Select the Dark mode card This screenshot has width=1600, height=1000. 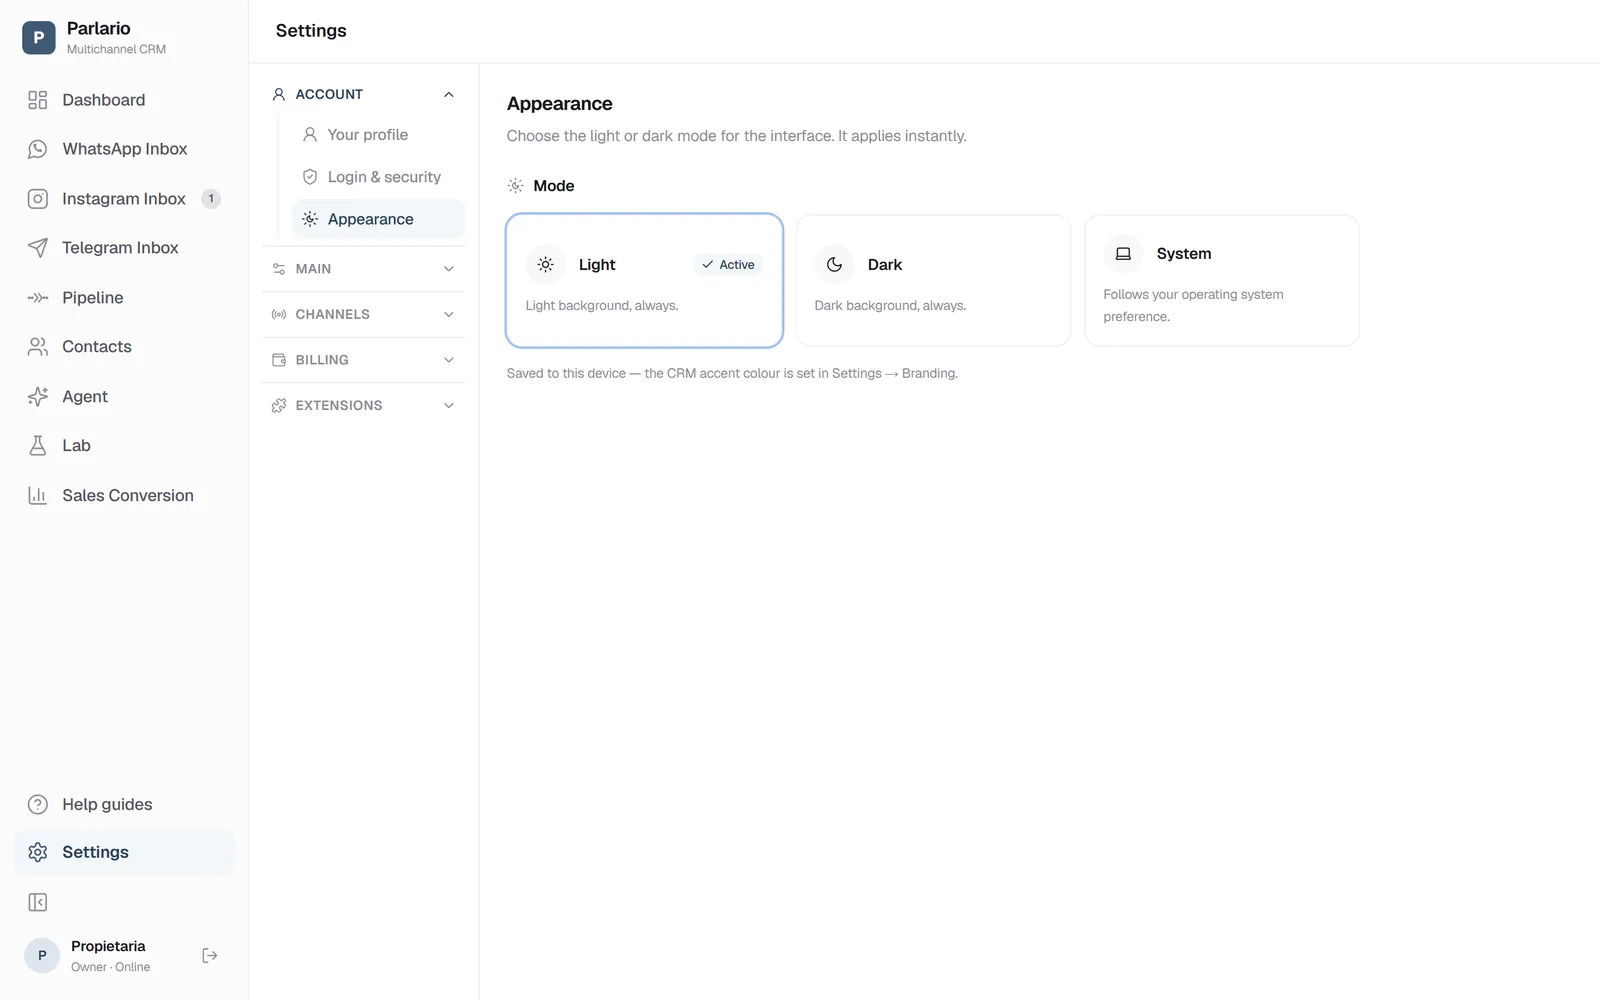pos(933,281)
